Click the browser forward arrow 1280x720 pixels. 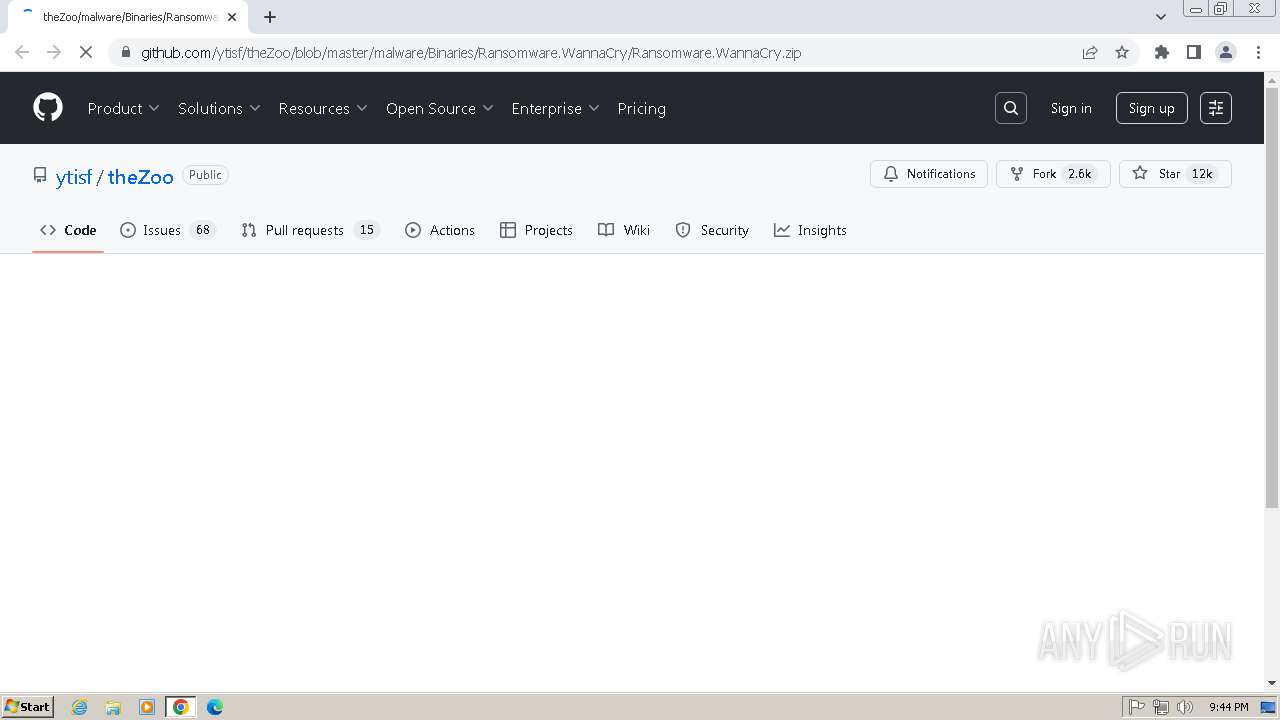54,52
